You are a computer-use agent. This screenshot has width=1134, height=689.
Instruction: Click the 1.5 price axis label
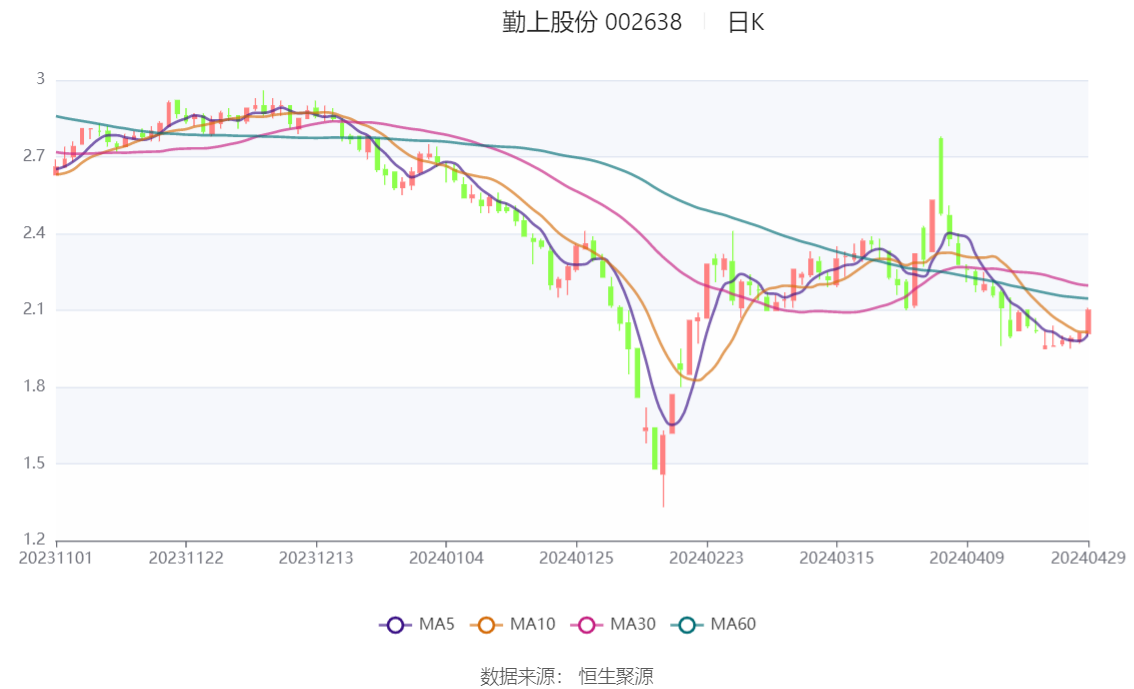(x=34, y=463)
